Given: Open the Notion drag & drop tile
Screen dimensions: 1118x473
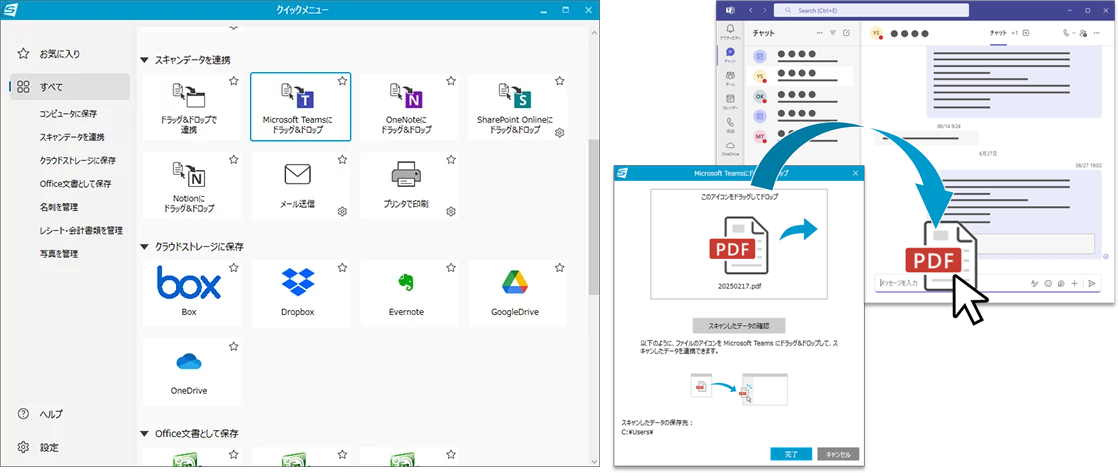Looking at the screenshot, I should [192, 185].
